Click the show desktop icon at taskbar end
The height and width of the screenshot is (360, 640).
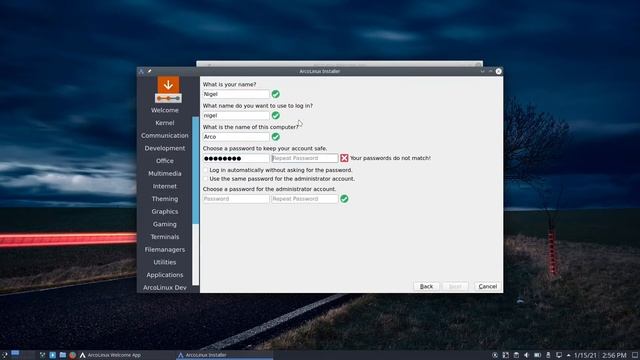coord(635,355)
